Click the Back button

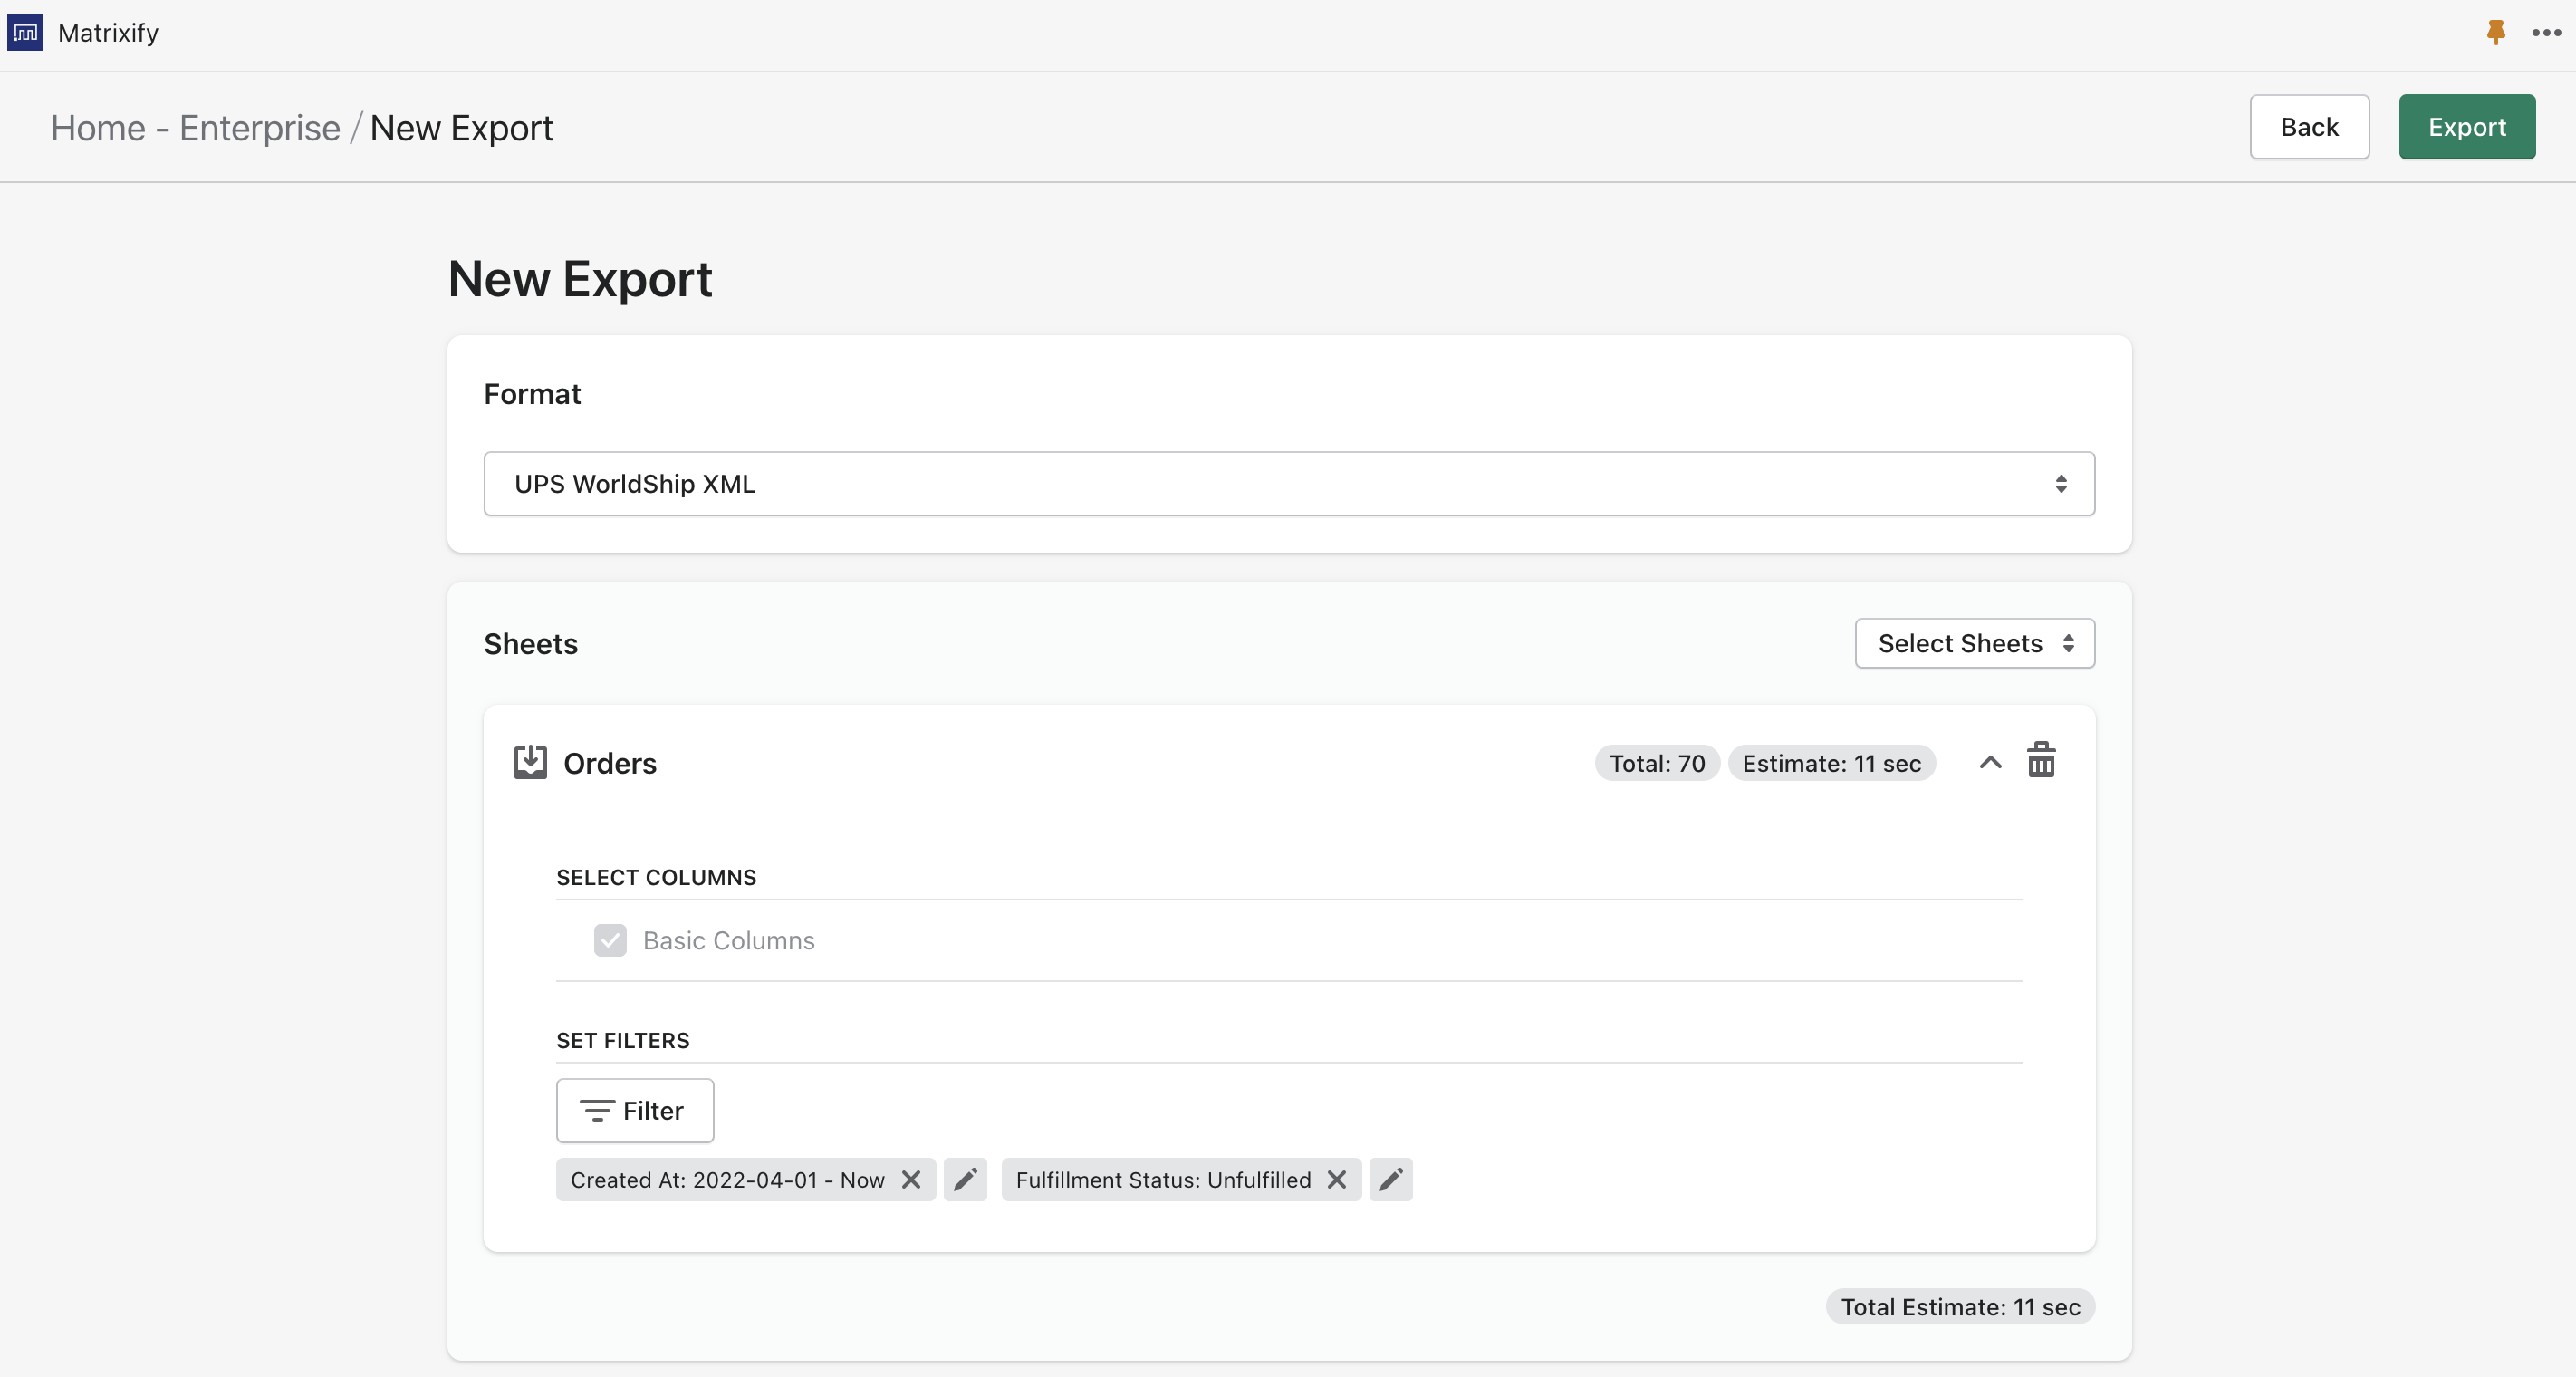coord(2309,126)
